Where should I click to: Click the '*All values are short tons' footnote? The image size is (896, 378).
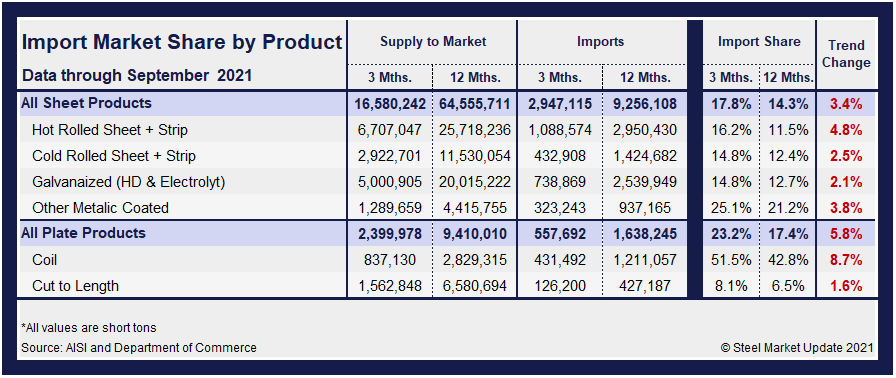(x=89, y=328)
